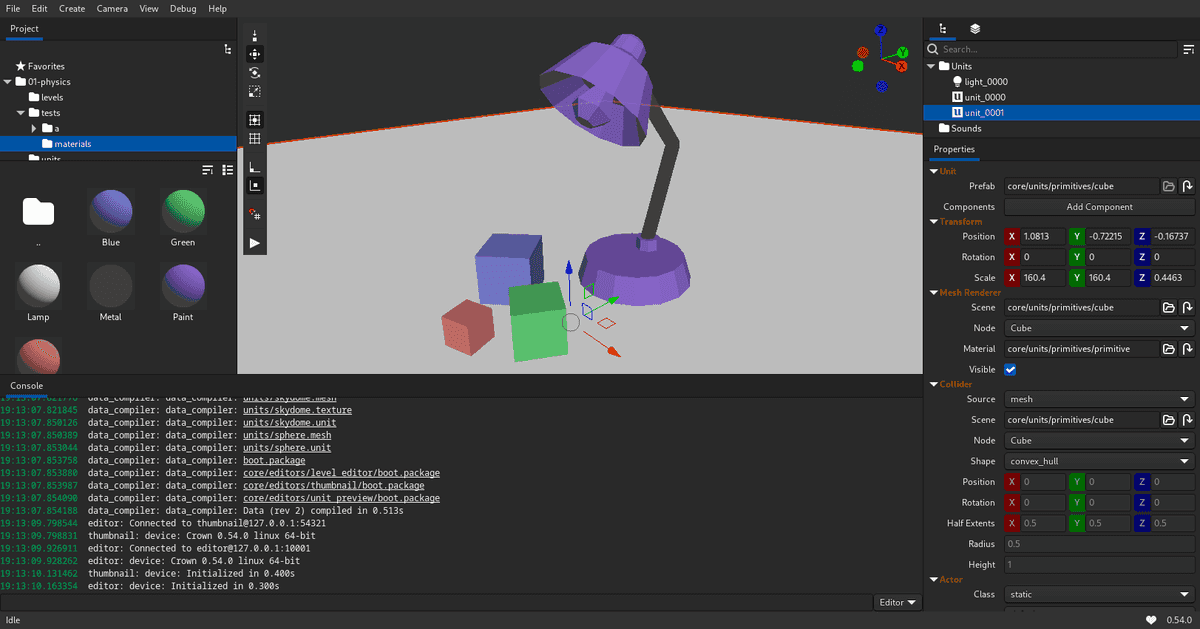Enable the magnet grid snapping toggle
1200x629 pixels.
click(x=255, y=214)
